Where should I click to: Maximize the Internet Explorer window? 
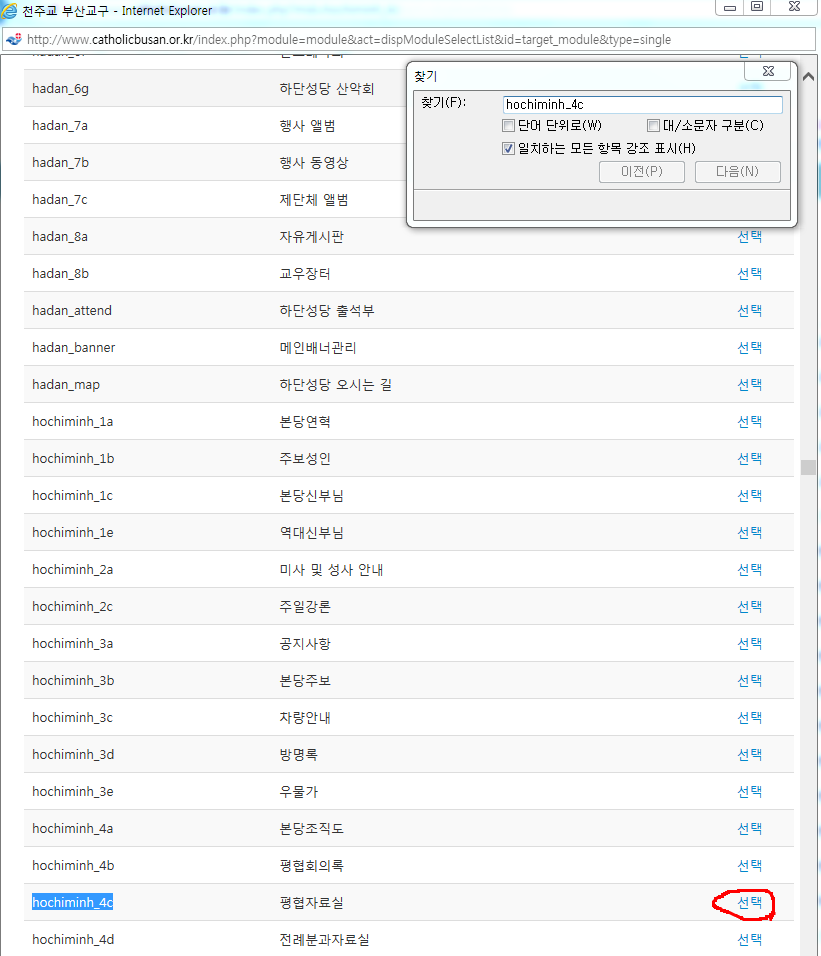tap(757, 7)
